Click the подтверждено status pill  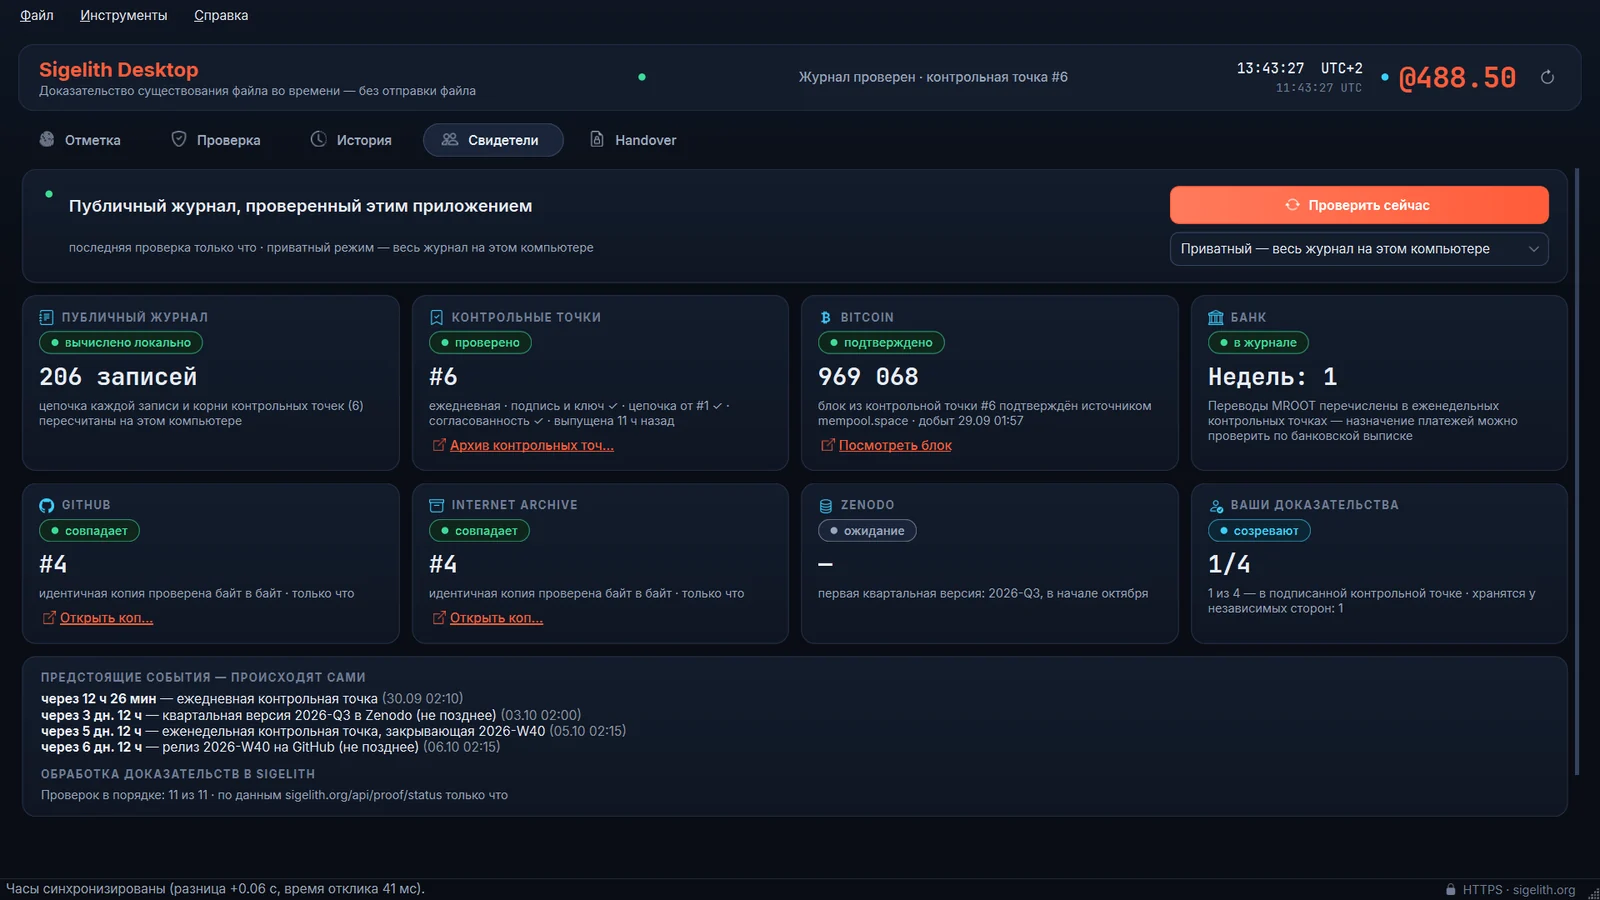tap(881, 342)
